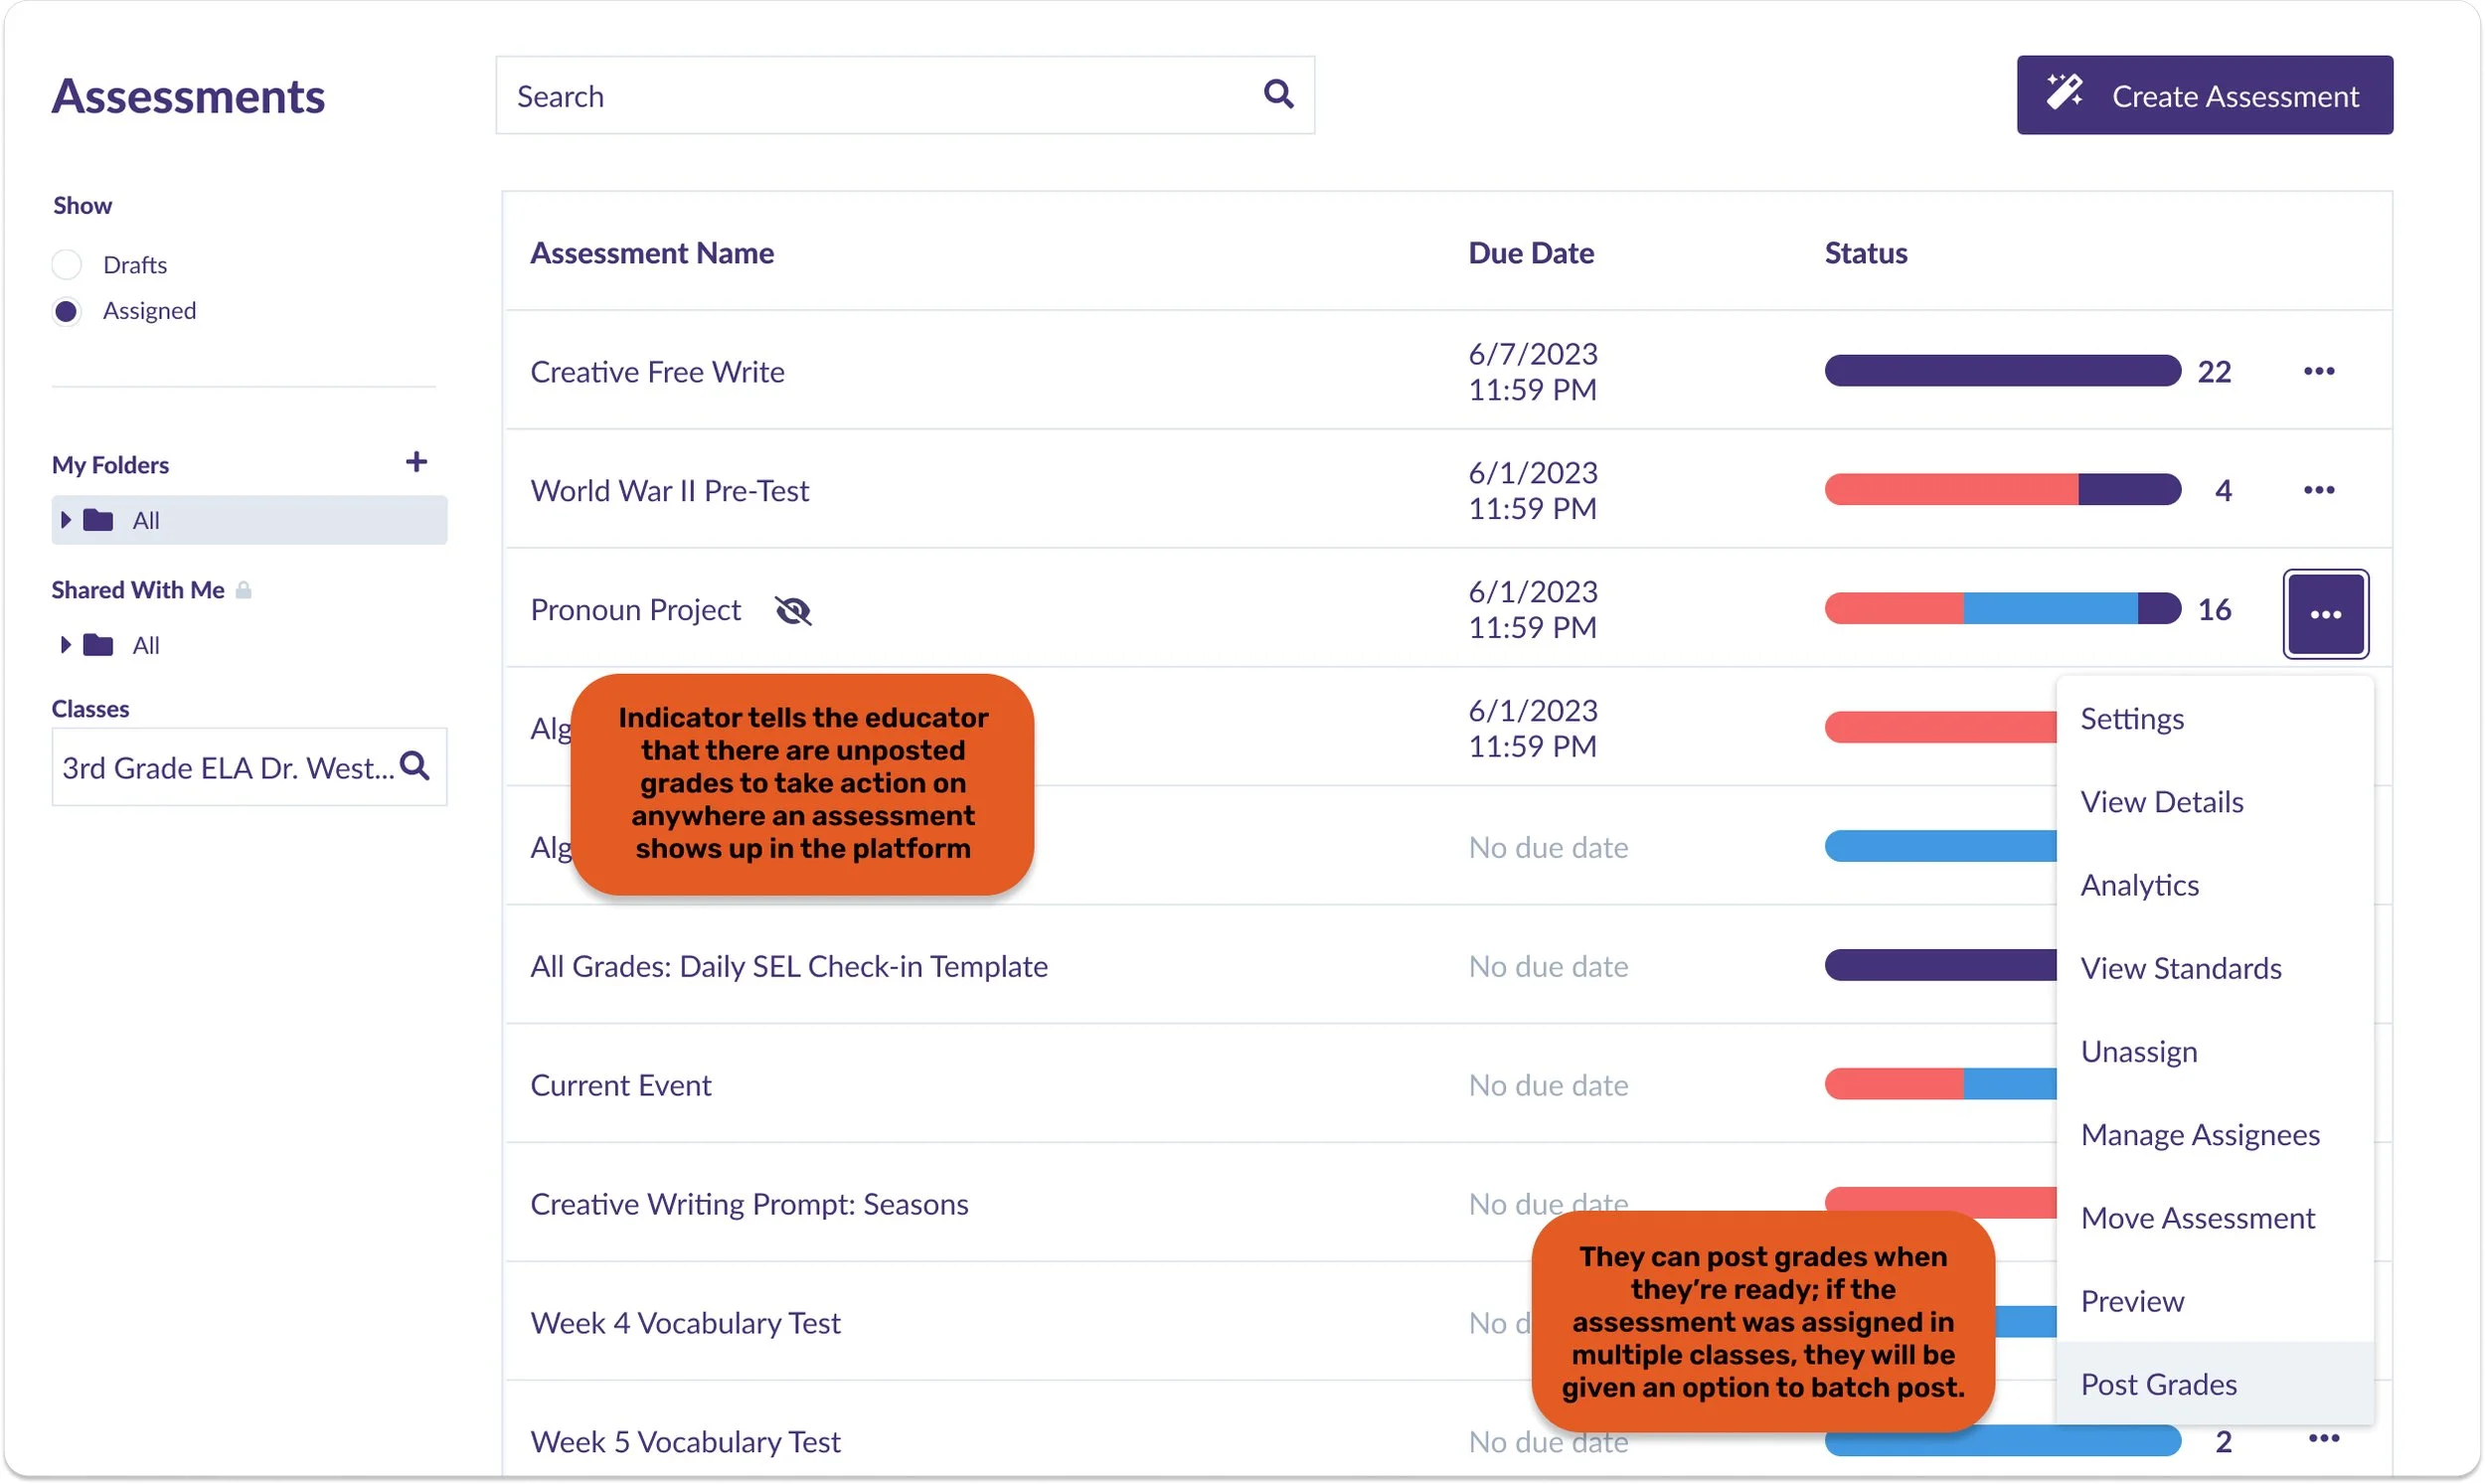Click hidden-eye indicator next to Pronoun Project
The height and width of the screenshot is (1484, 2485).
(x=793, y=610)
